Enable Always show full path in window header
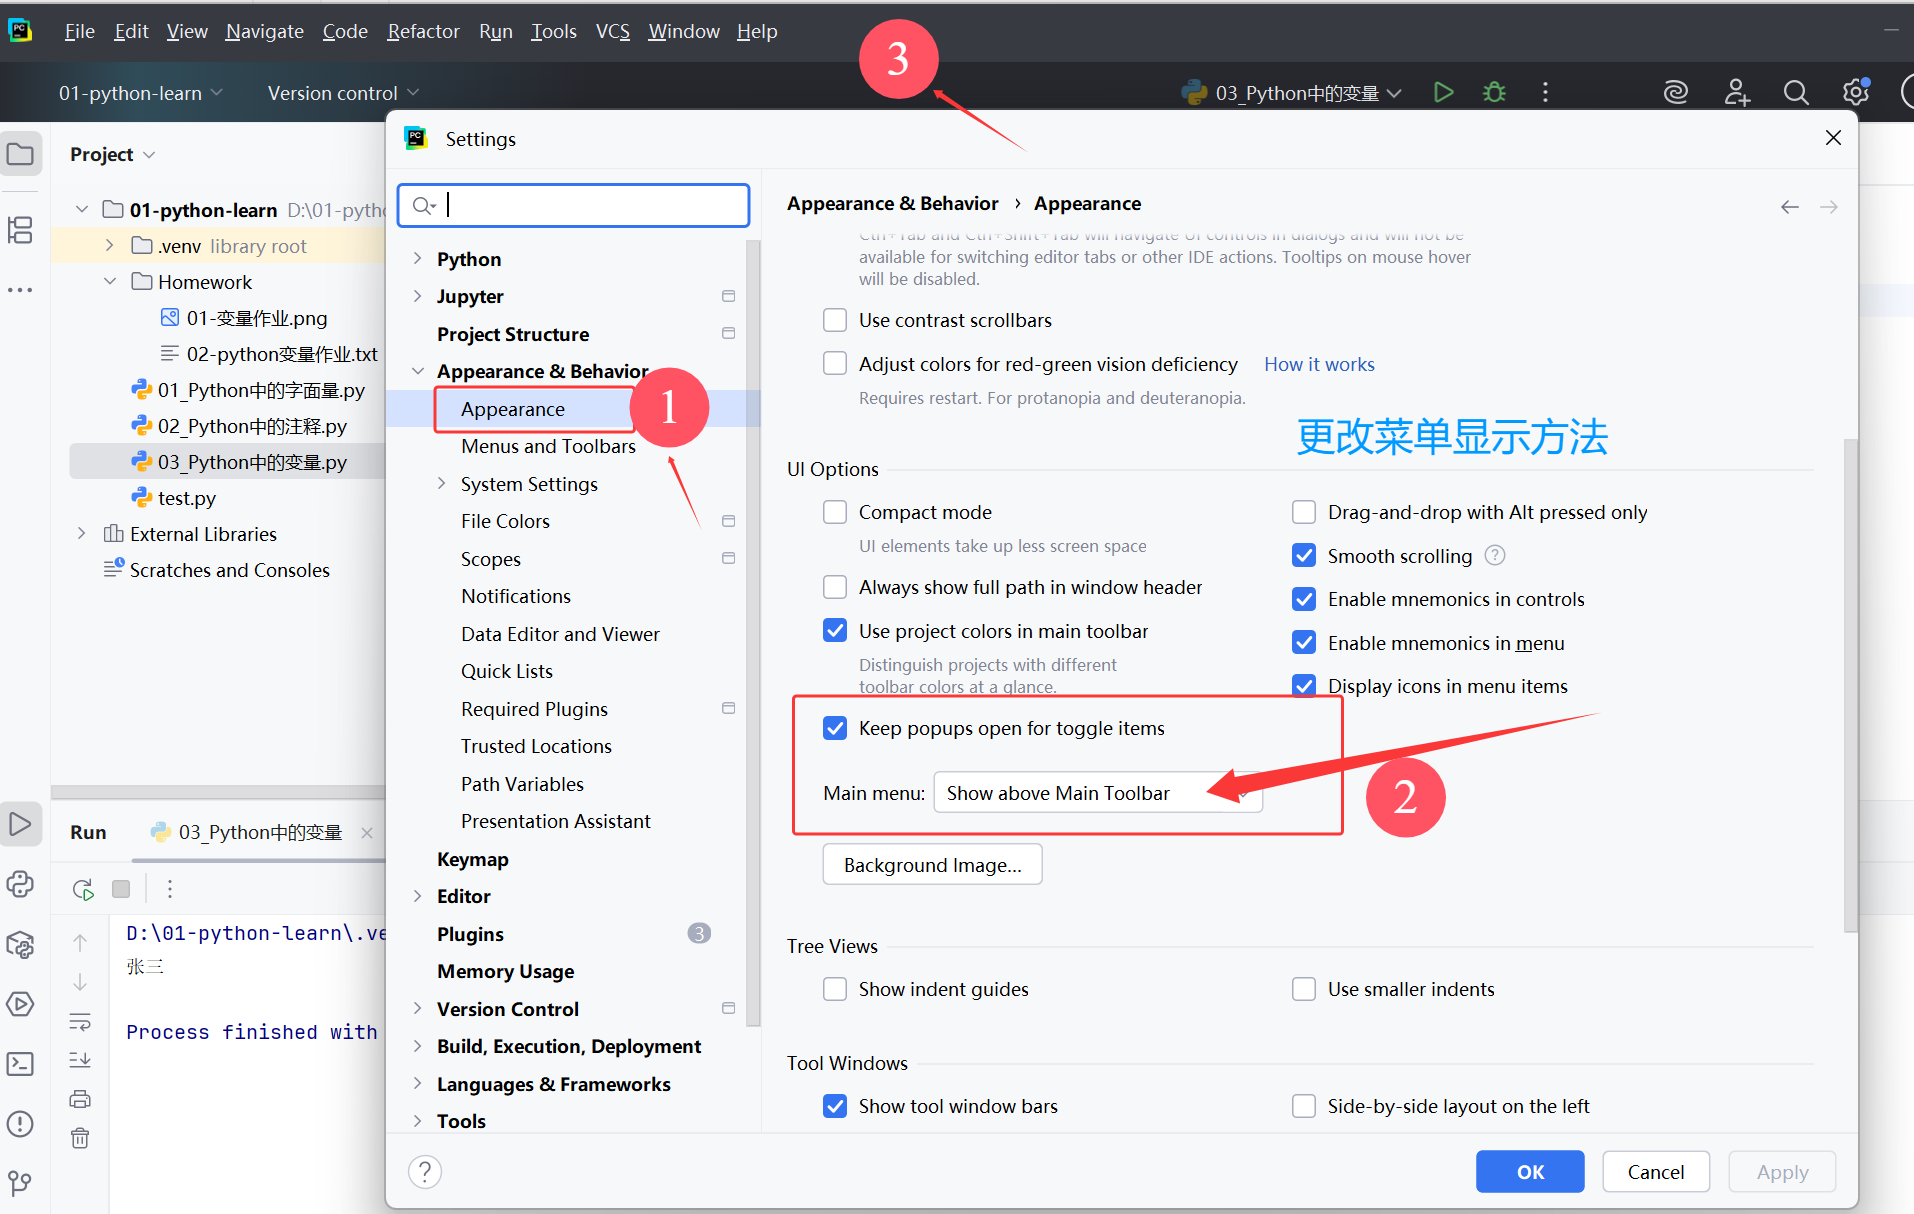This screenshot has height=1214, width=1914. point(835,587)
